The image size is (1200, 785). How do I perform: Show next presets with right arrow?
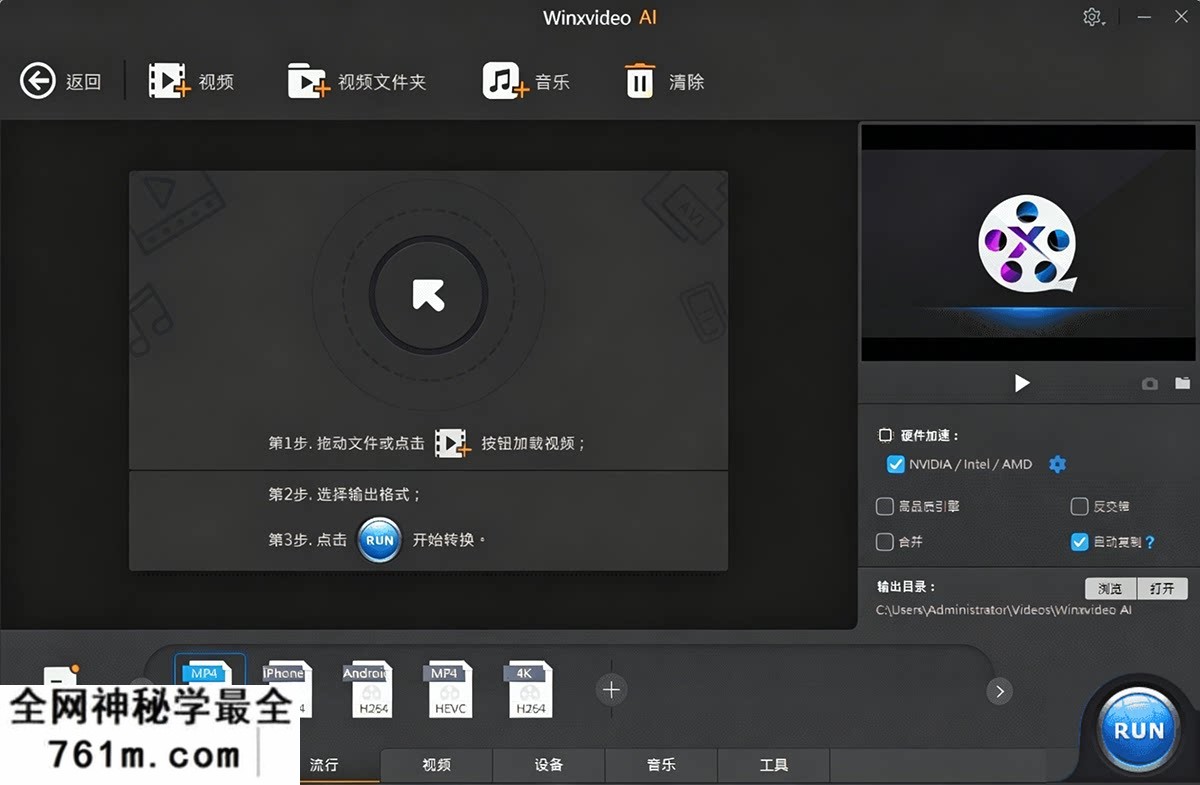coord(999,690)
